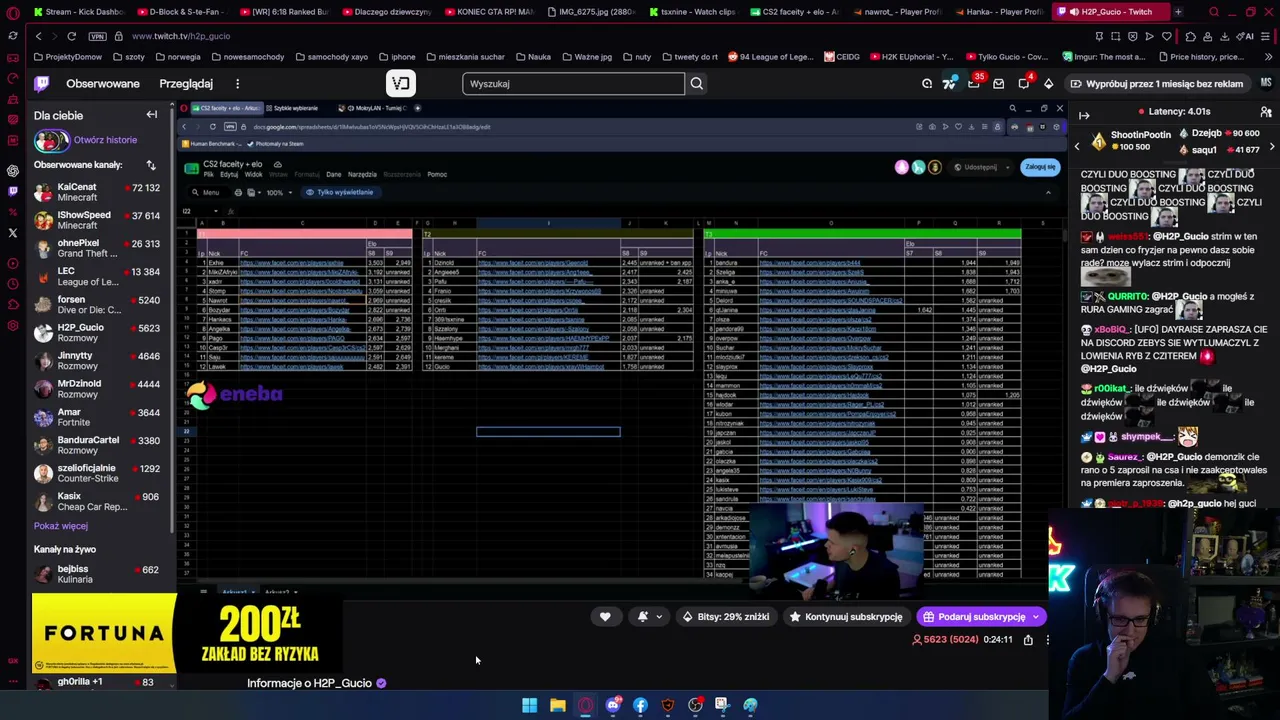Viewport: 1280px width, 720px height.
Task: Click the browser address bar URL
Action: tap(181, 36)
